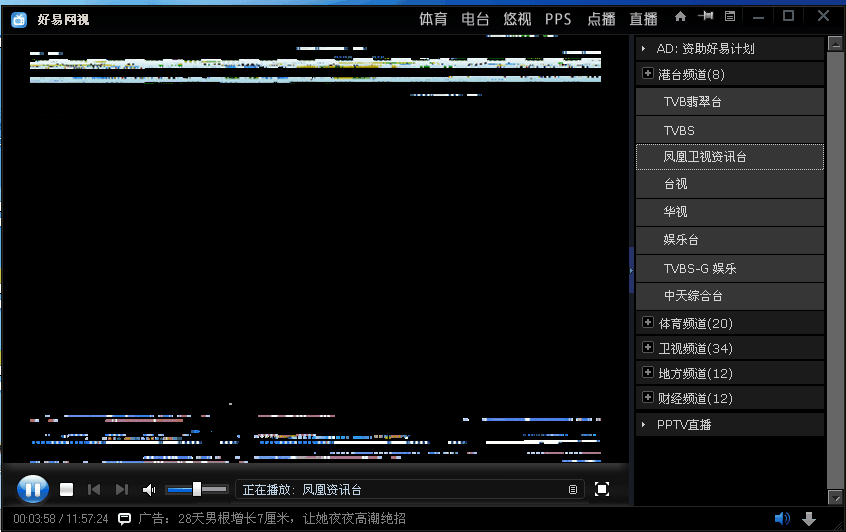Image resolution: width=846 pixels, height=532 pixels.
Task: Switch to the 悠视 tab
Action: pyautogui.click(x=517, y=19)
